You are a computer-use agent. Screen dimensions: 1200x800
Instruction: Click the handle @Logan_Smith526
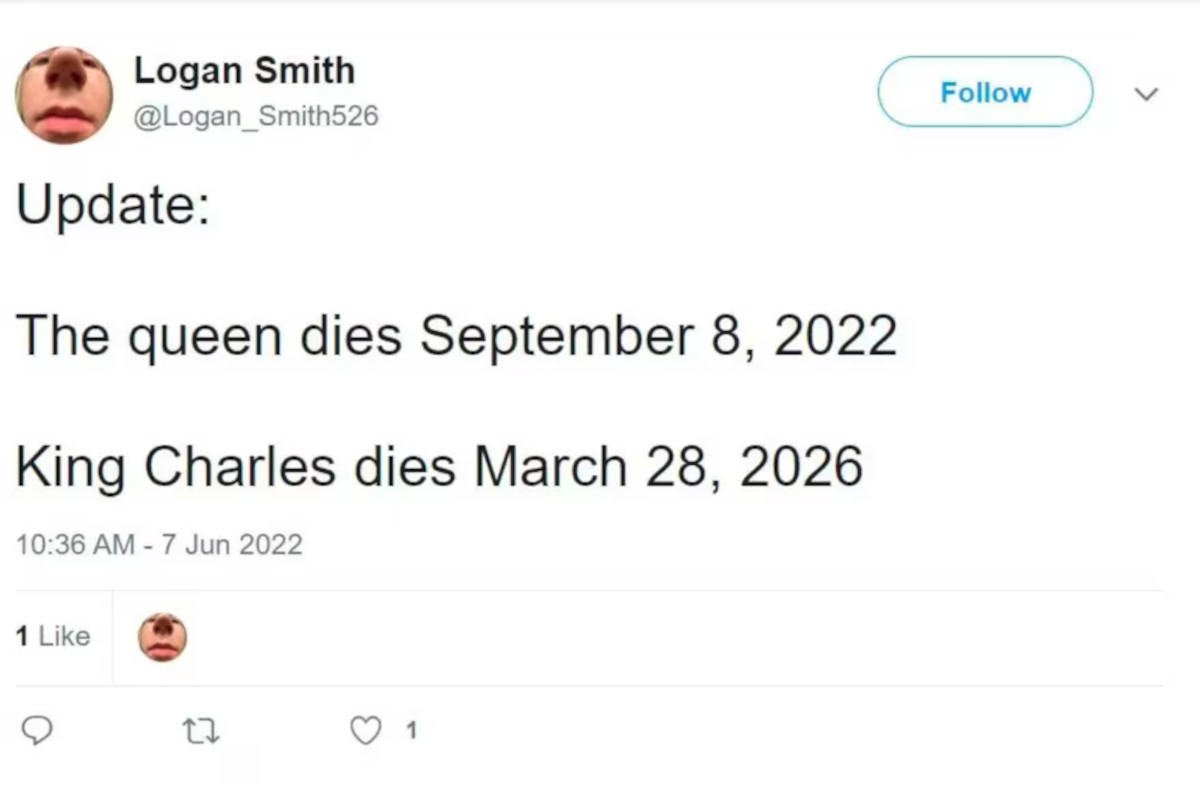tap(256, 115)
